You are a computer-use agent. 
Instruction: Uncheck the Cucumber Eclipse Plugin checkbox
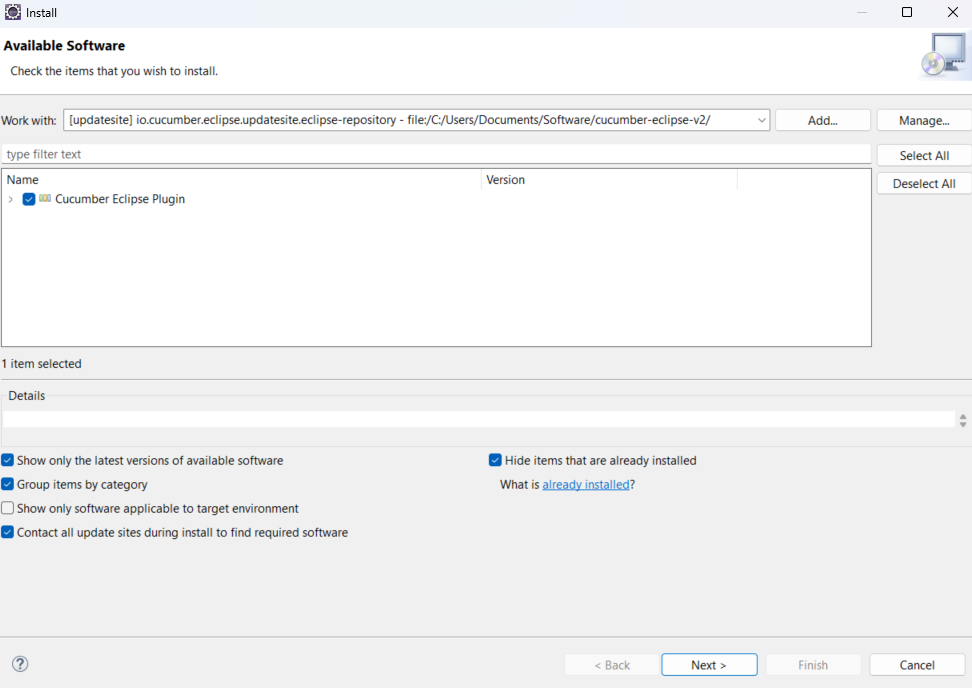pyautogui.click(x=29, y=199)
